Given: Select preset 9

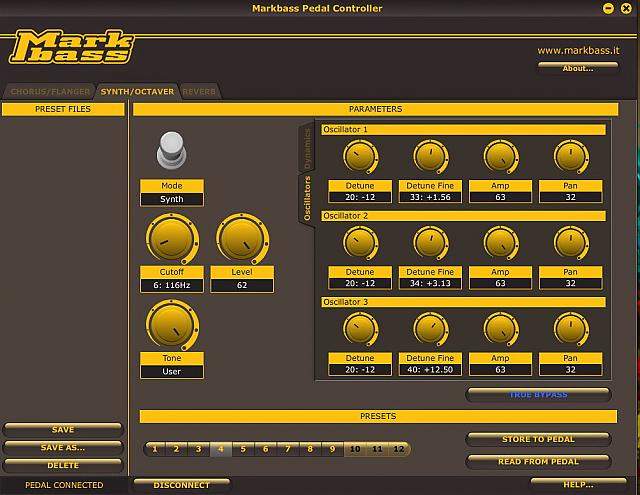Looking at the screenshot, I should (x=332, y=449).
